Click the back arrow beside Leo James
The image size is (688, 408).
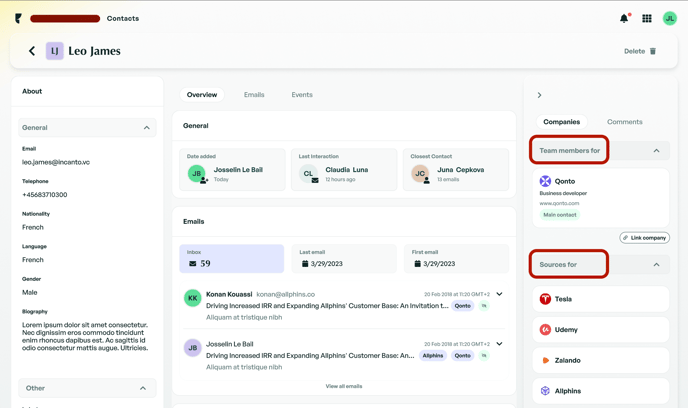(32, 51)
